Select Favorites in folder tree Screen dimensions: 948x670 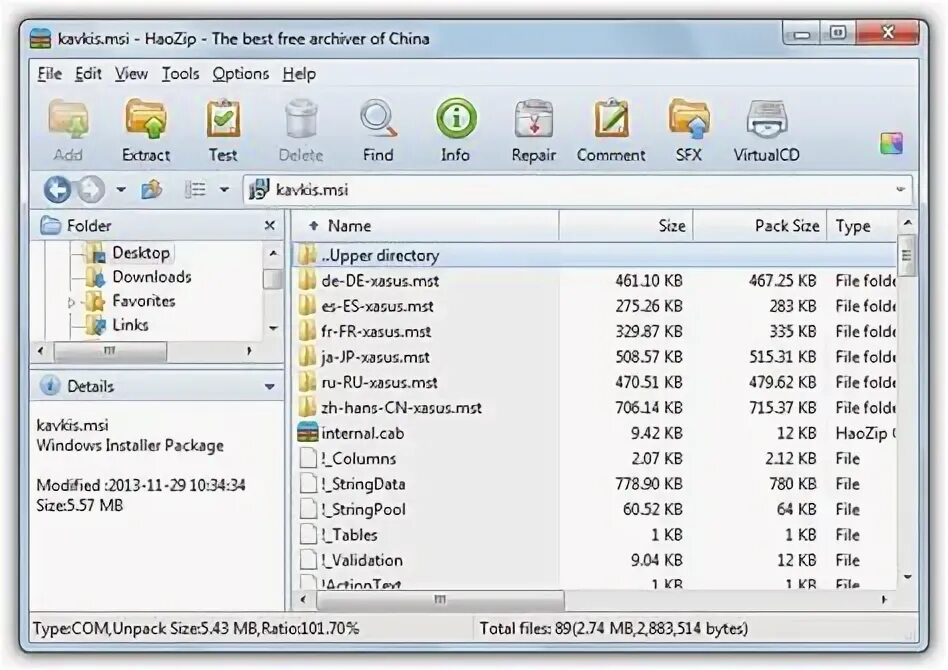(x=144, y=301)
